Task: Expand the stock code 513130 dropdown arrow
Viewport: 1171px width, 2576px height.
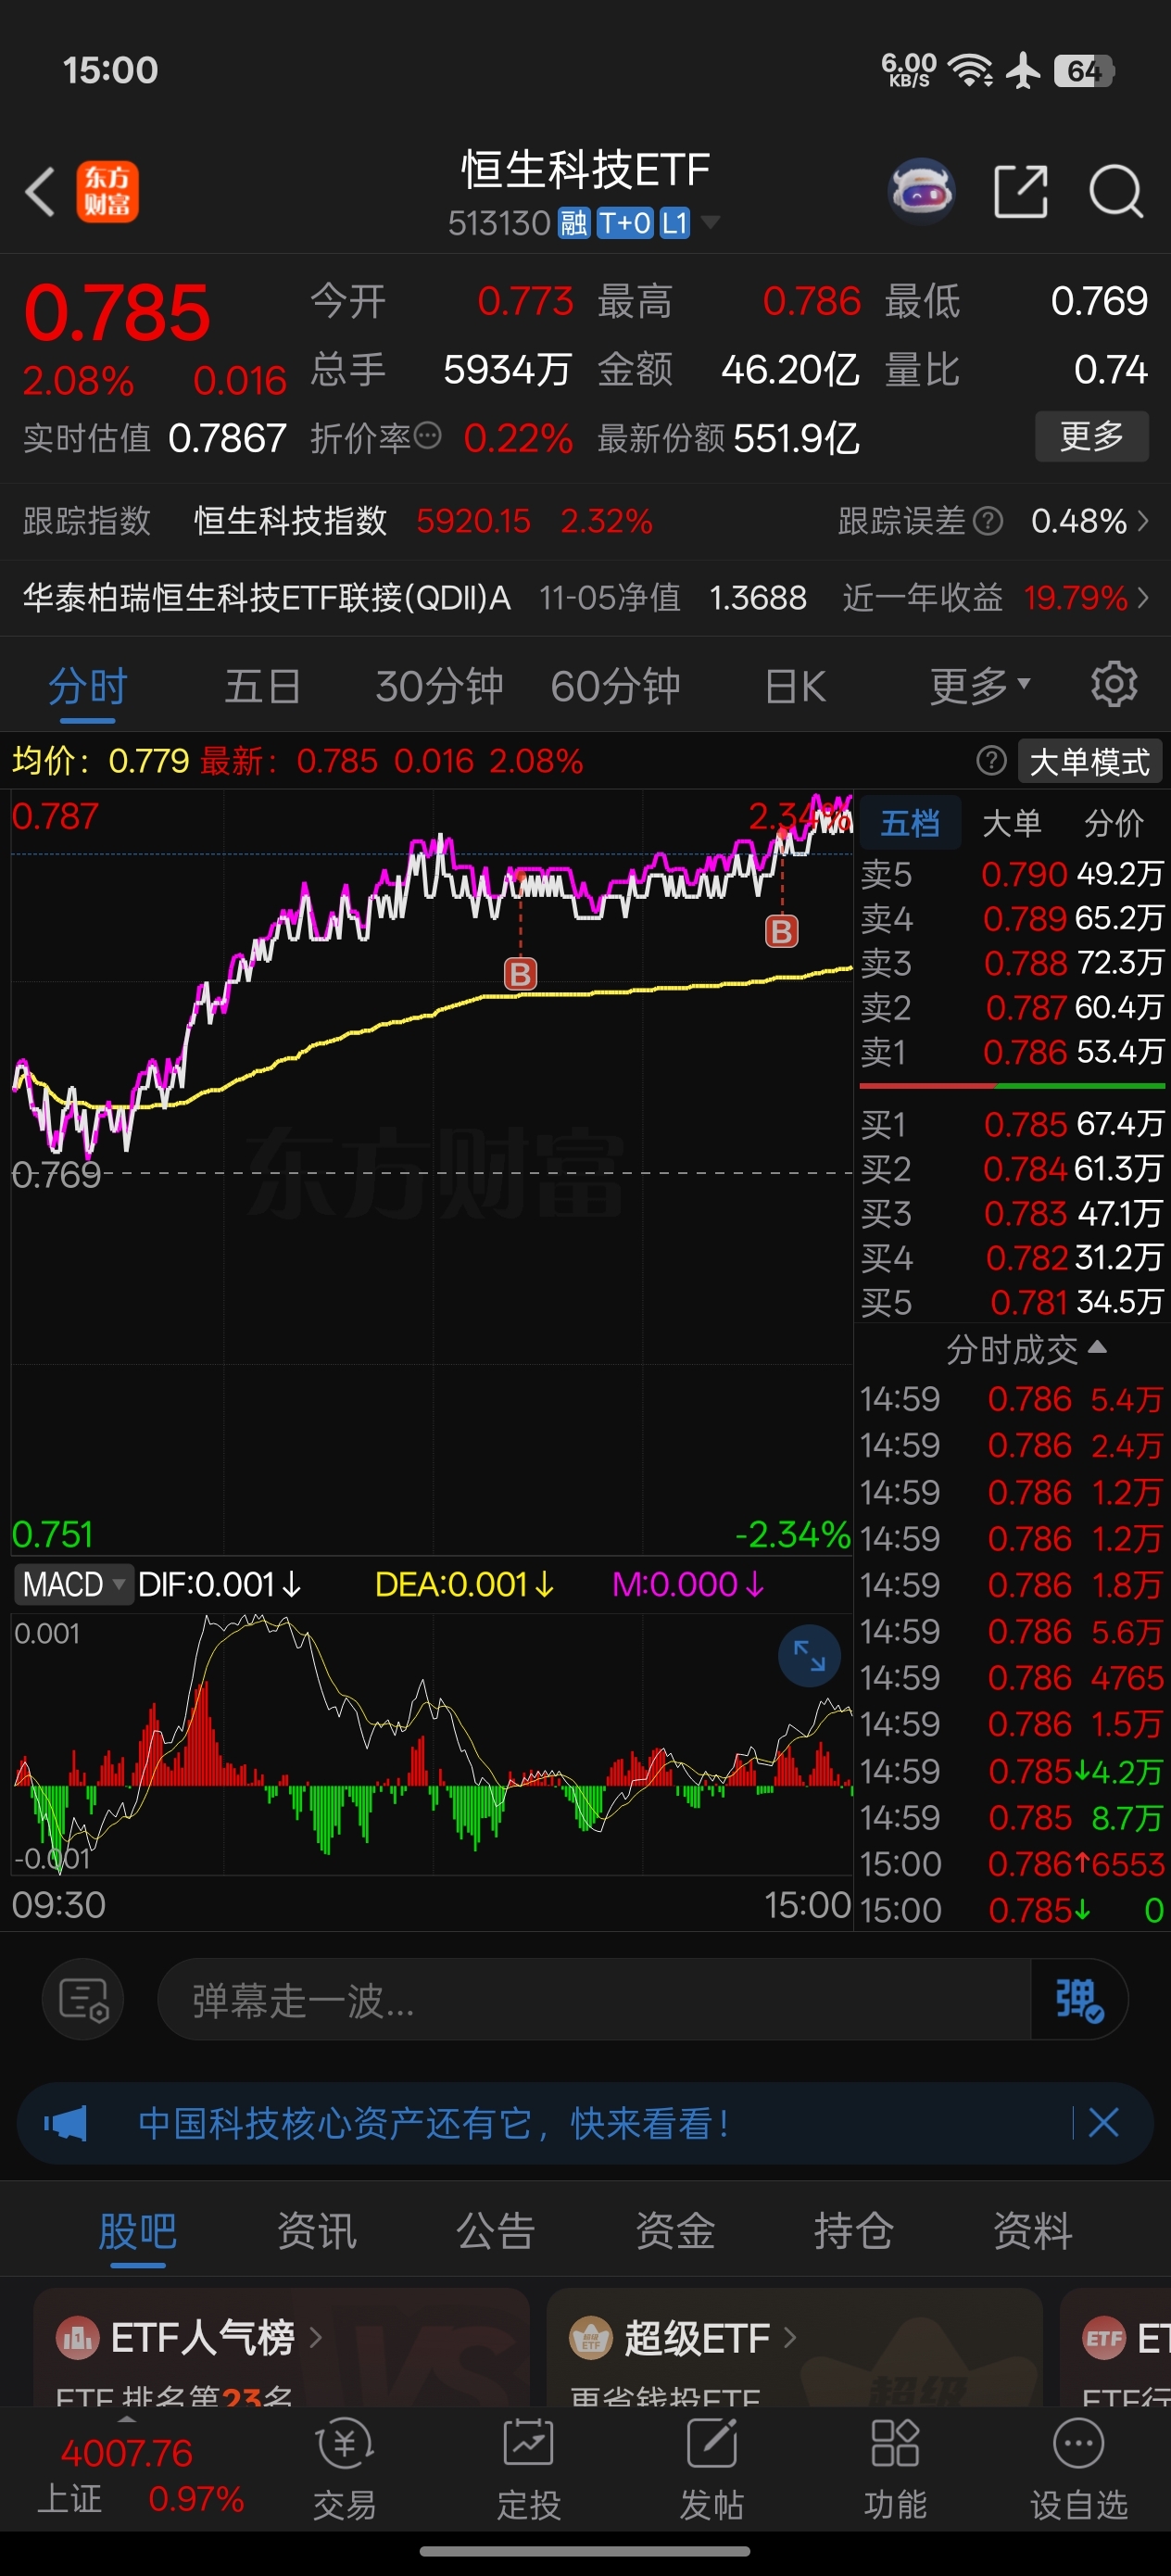Action: pos(709,222)
